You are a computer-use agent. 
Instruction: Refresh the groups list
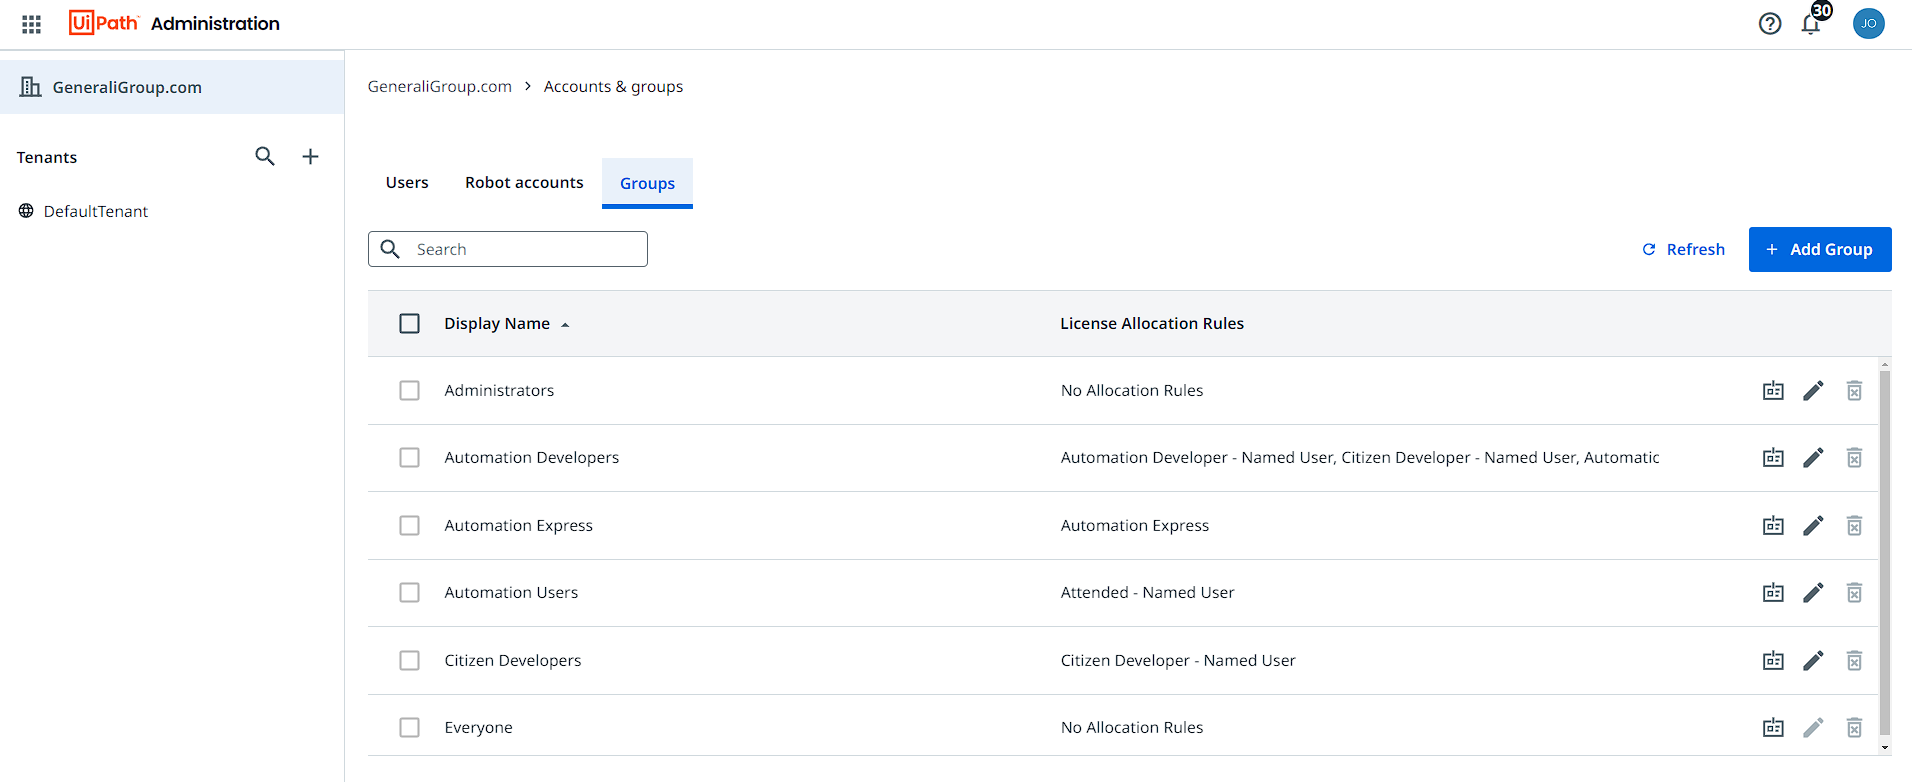(x=1684, y=250)
